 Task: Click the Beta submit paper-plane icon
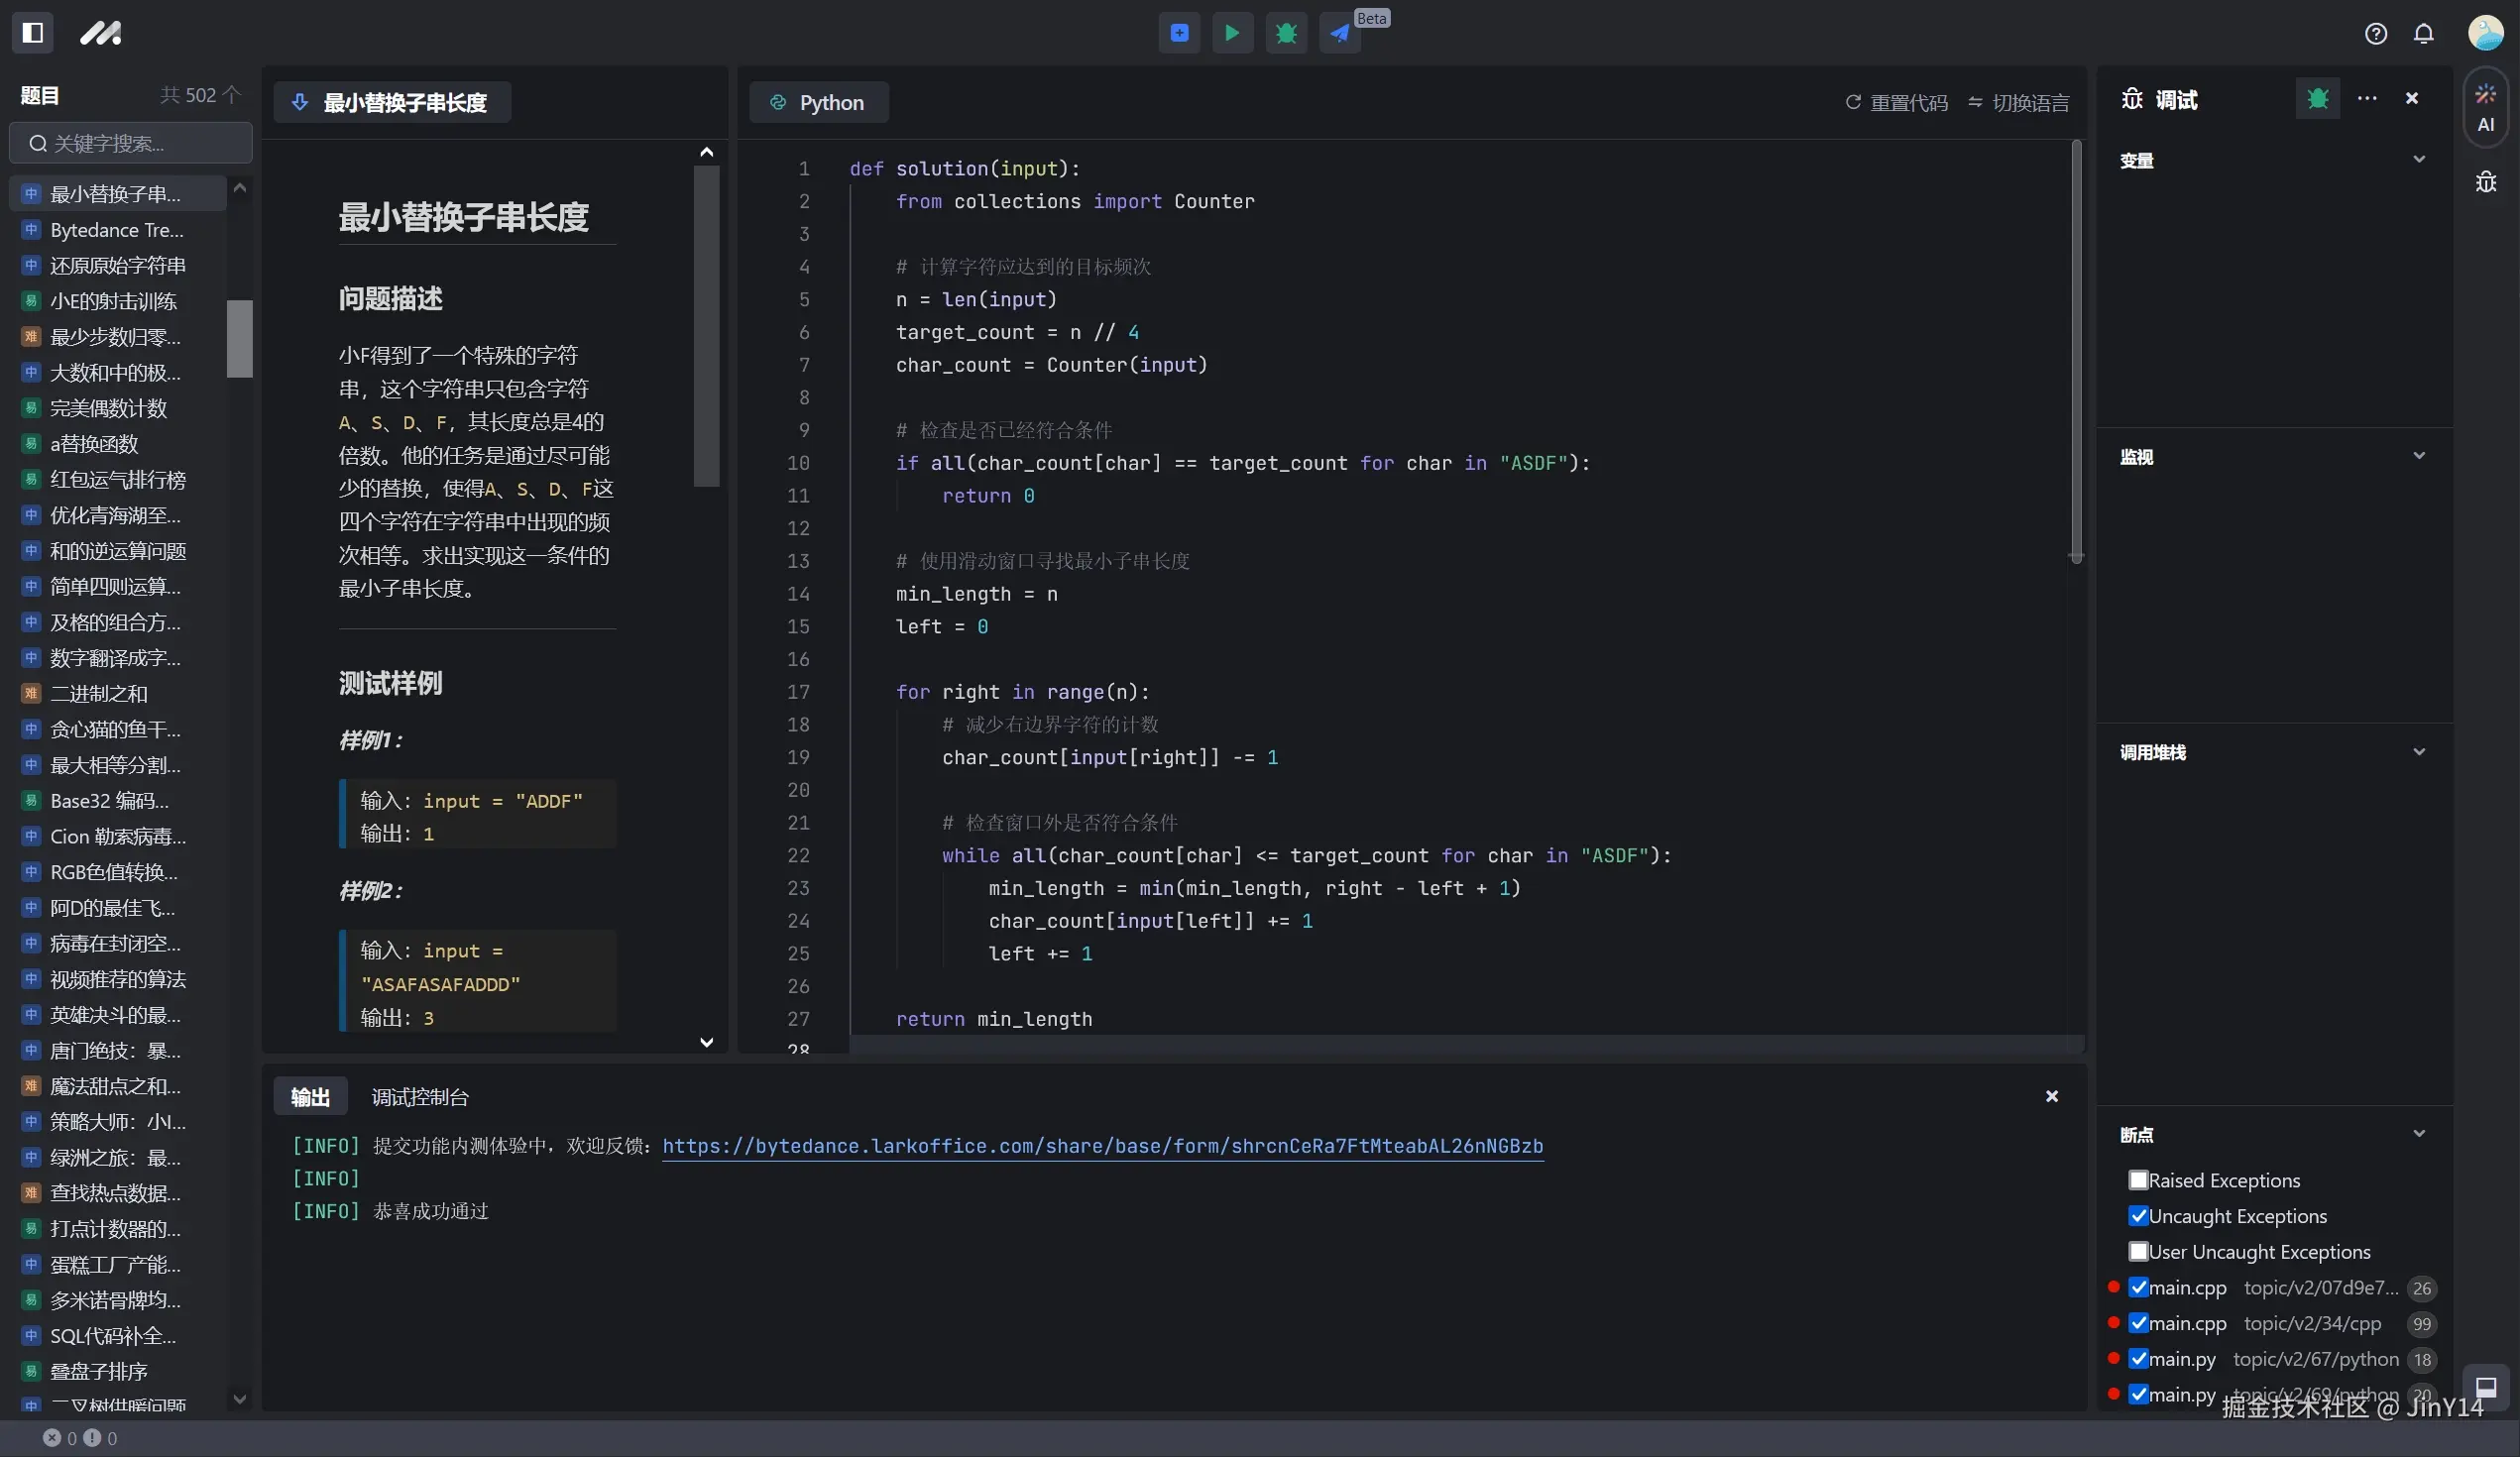(1339, 33)
